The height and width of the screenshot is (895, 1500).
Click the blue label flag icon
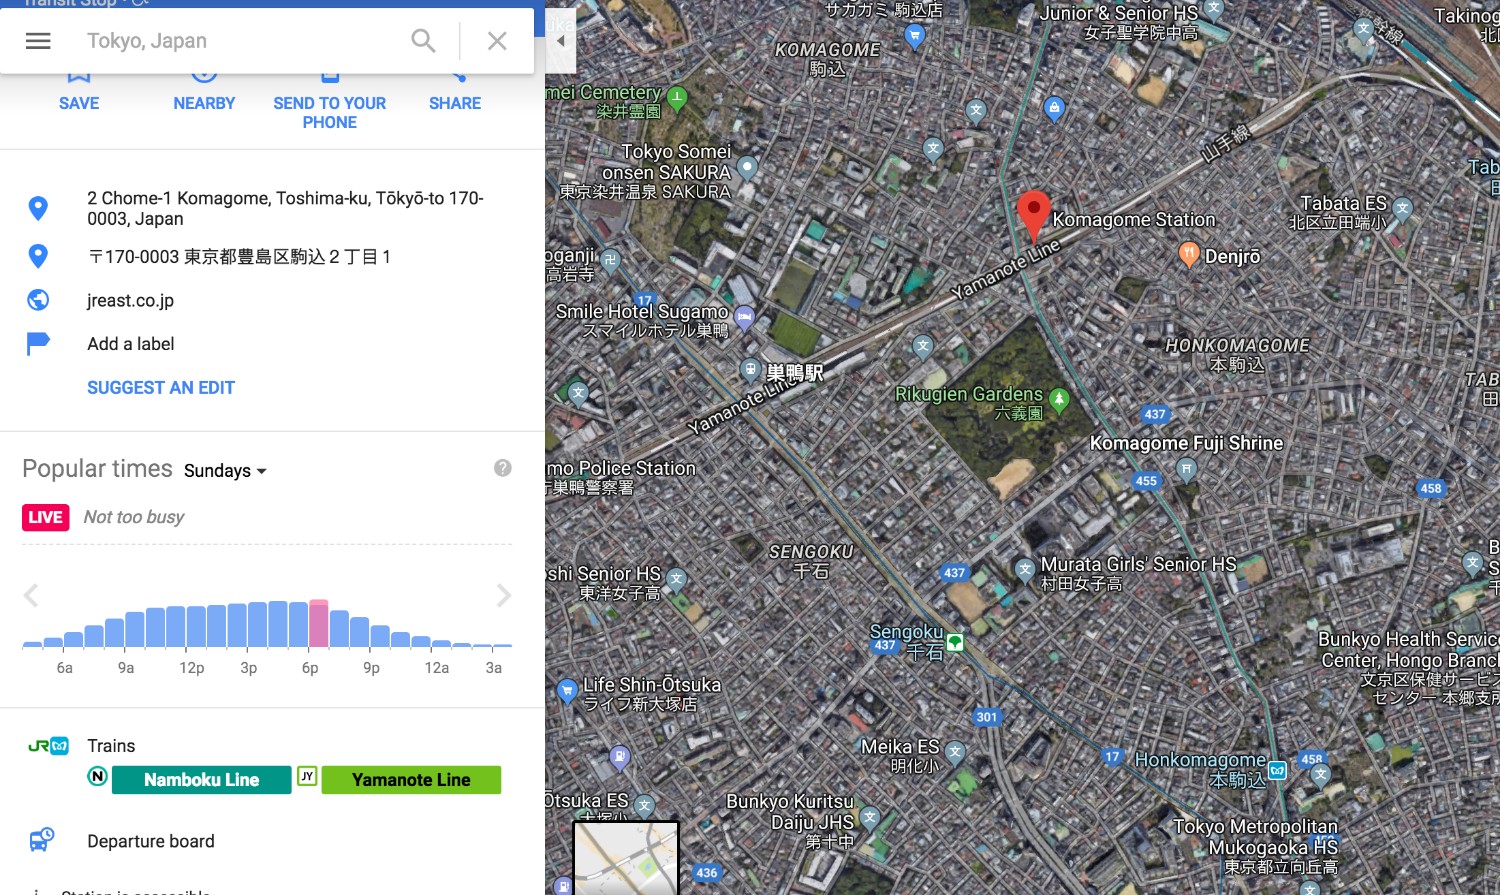click(38, 344)
